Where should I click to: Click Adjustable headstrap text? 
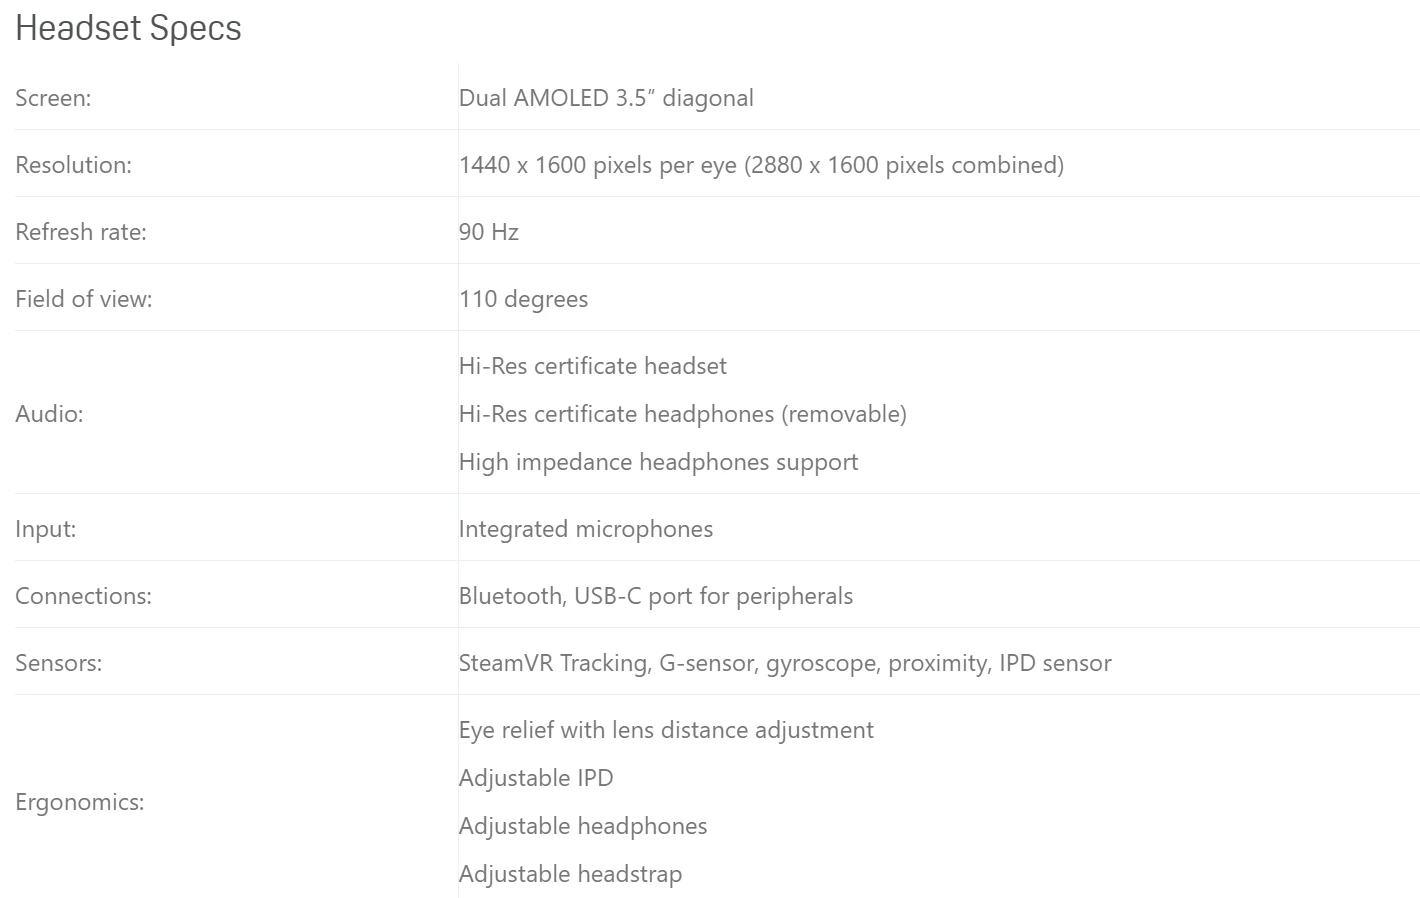coord(570,874)
